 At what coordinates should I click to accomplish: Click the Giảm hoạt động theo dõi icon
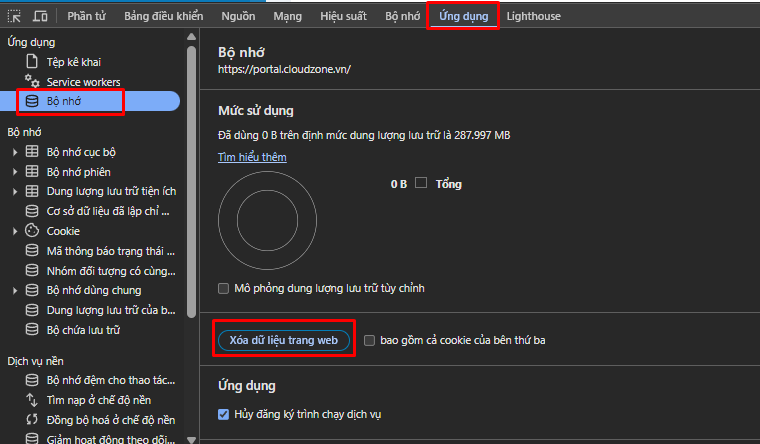[32, 439]
